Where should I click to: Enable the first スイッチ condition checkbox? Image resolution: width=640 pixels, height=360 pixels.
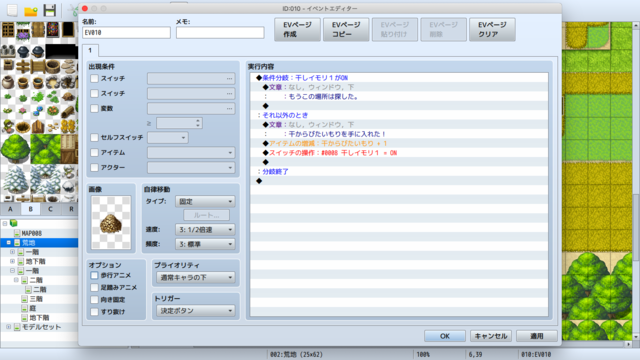(x=94, y=78)
